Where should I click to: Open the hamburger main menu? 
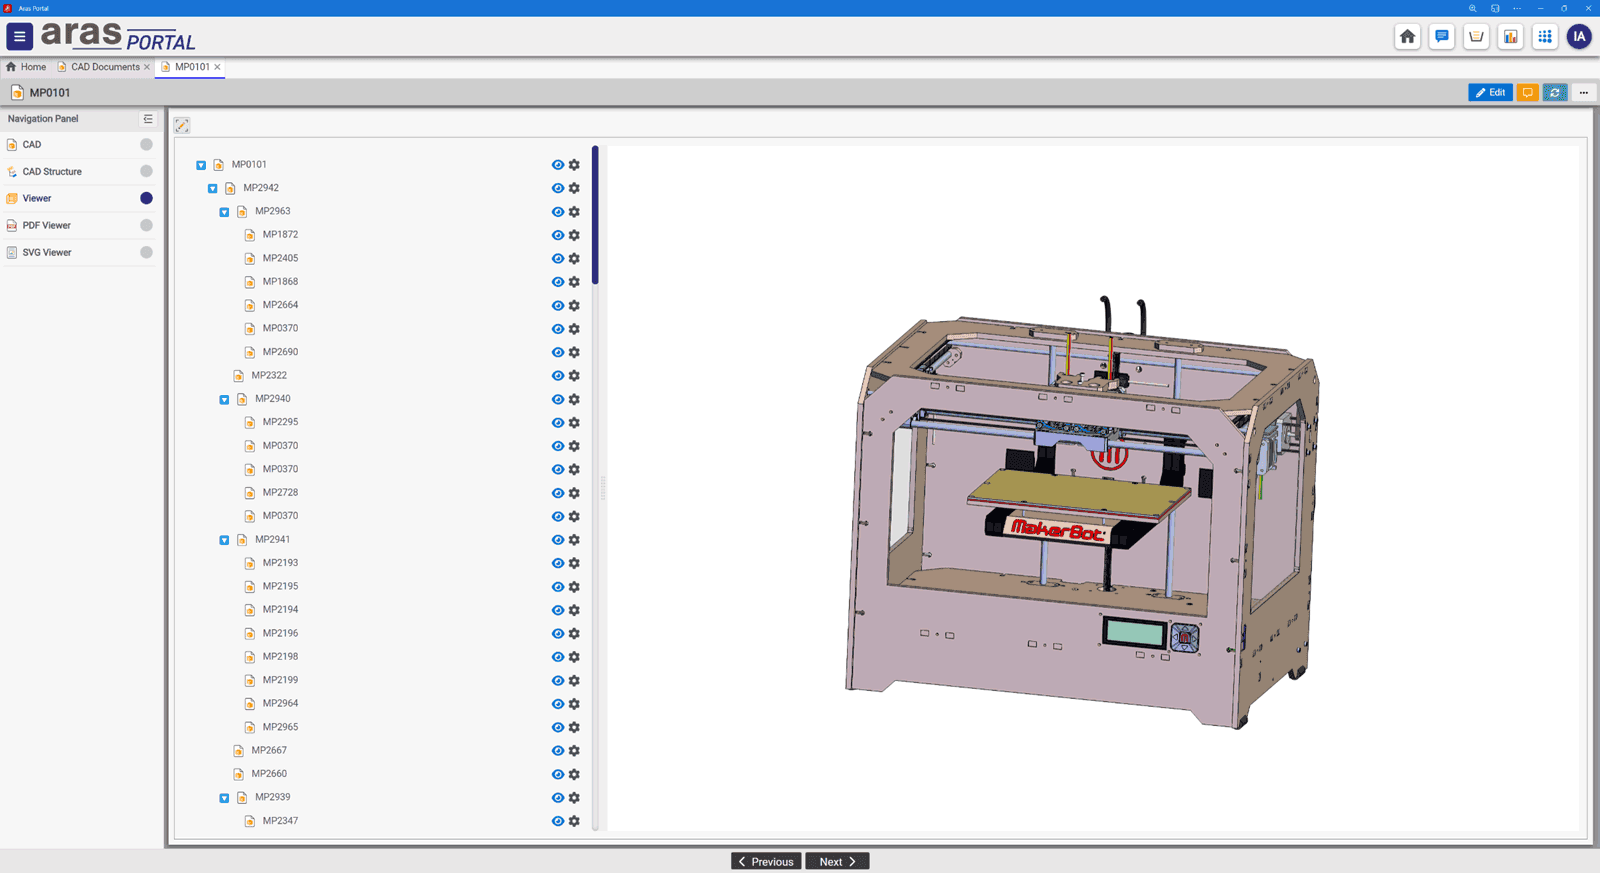[19, 37]
